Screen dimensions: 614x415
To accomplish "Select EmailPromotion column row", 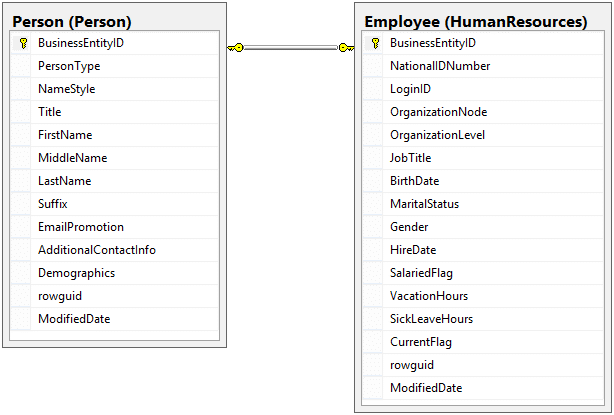I will point(81,227).
